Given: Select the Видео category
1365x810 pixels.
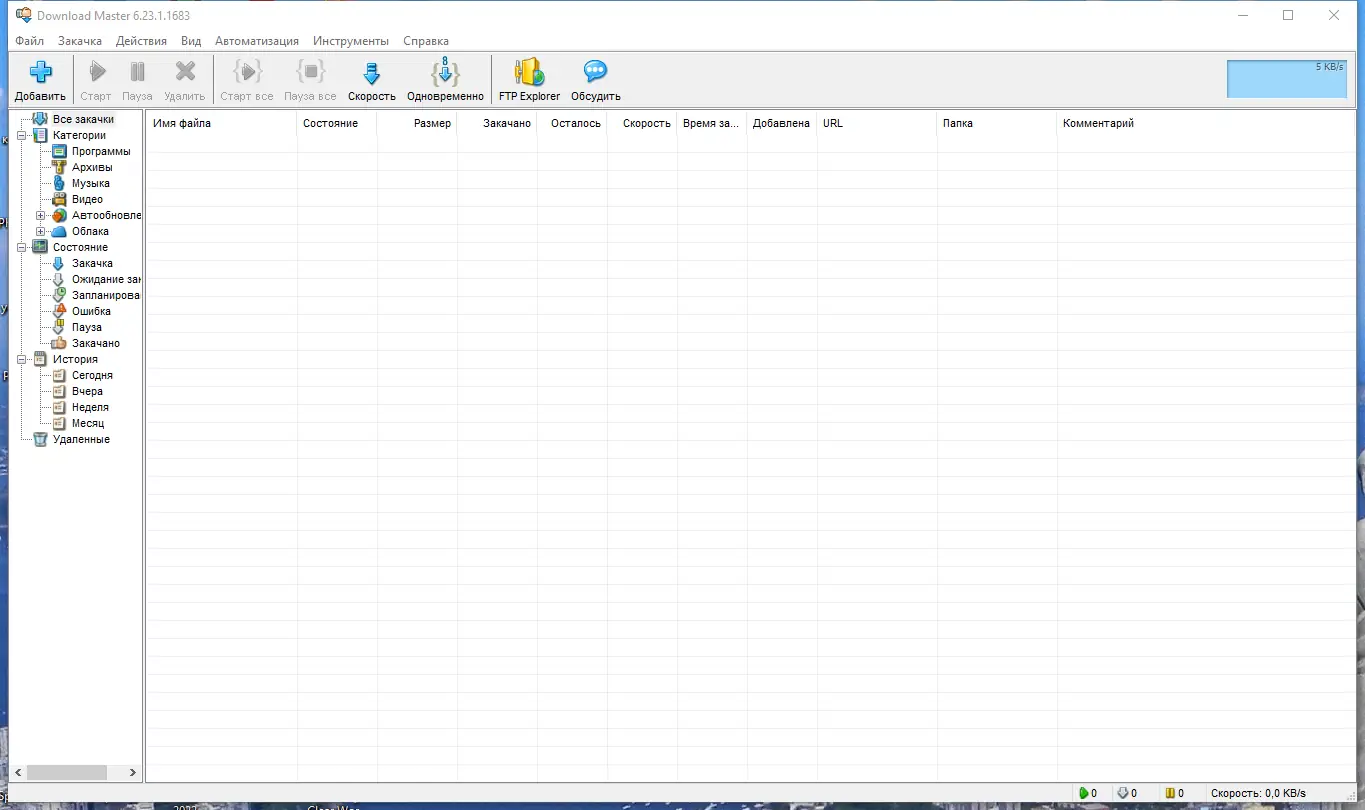Looking at the screenshot, I should [87, 199].
